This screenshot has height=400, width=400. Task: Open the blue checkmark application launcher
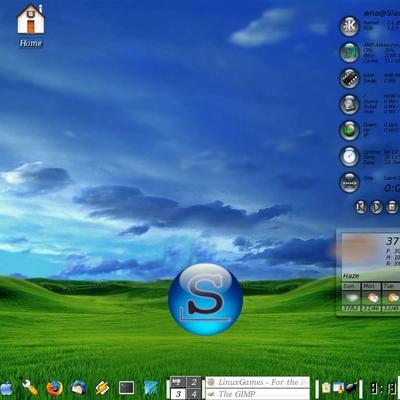point(151,388)
